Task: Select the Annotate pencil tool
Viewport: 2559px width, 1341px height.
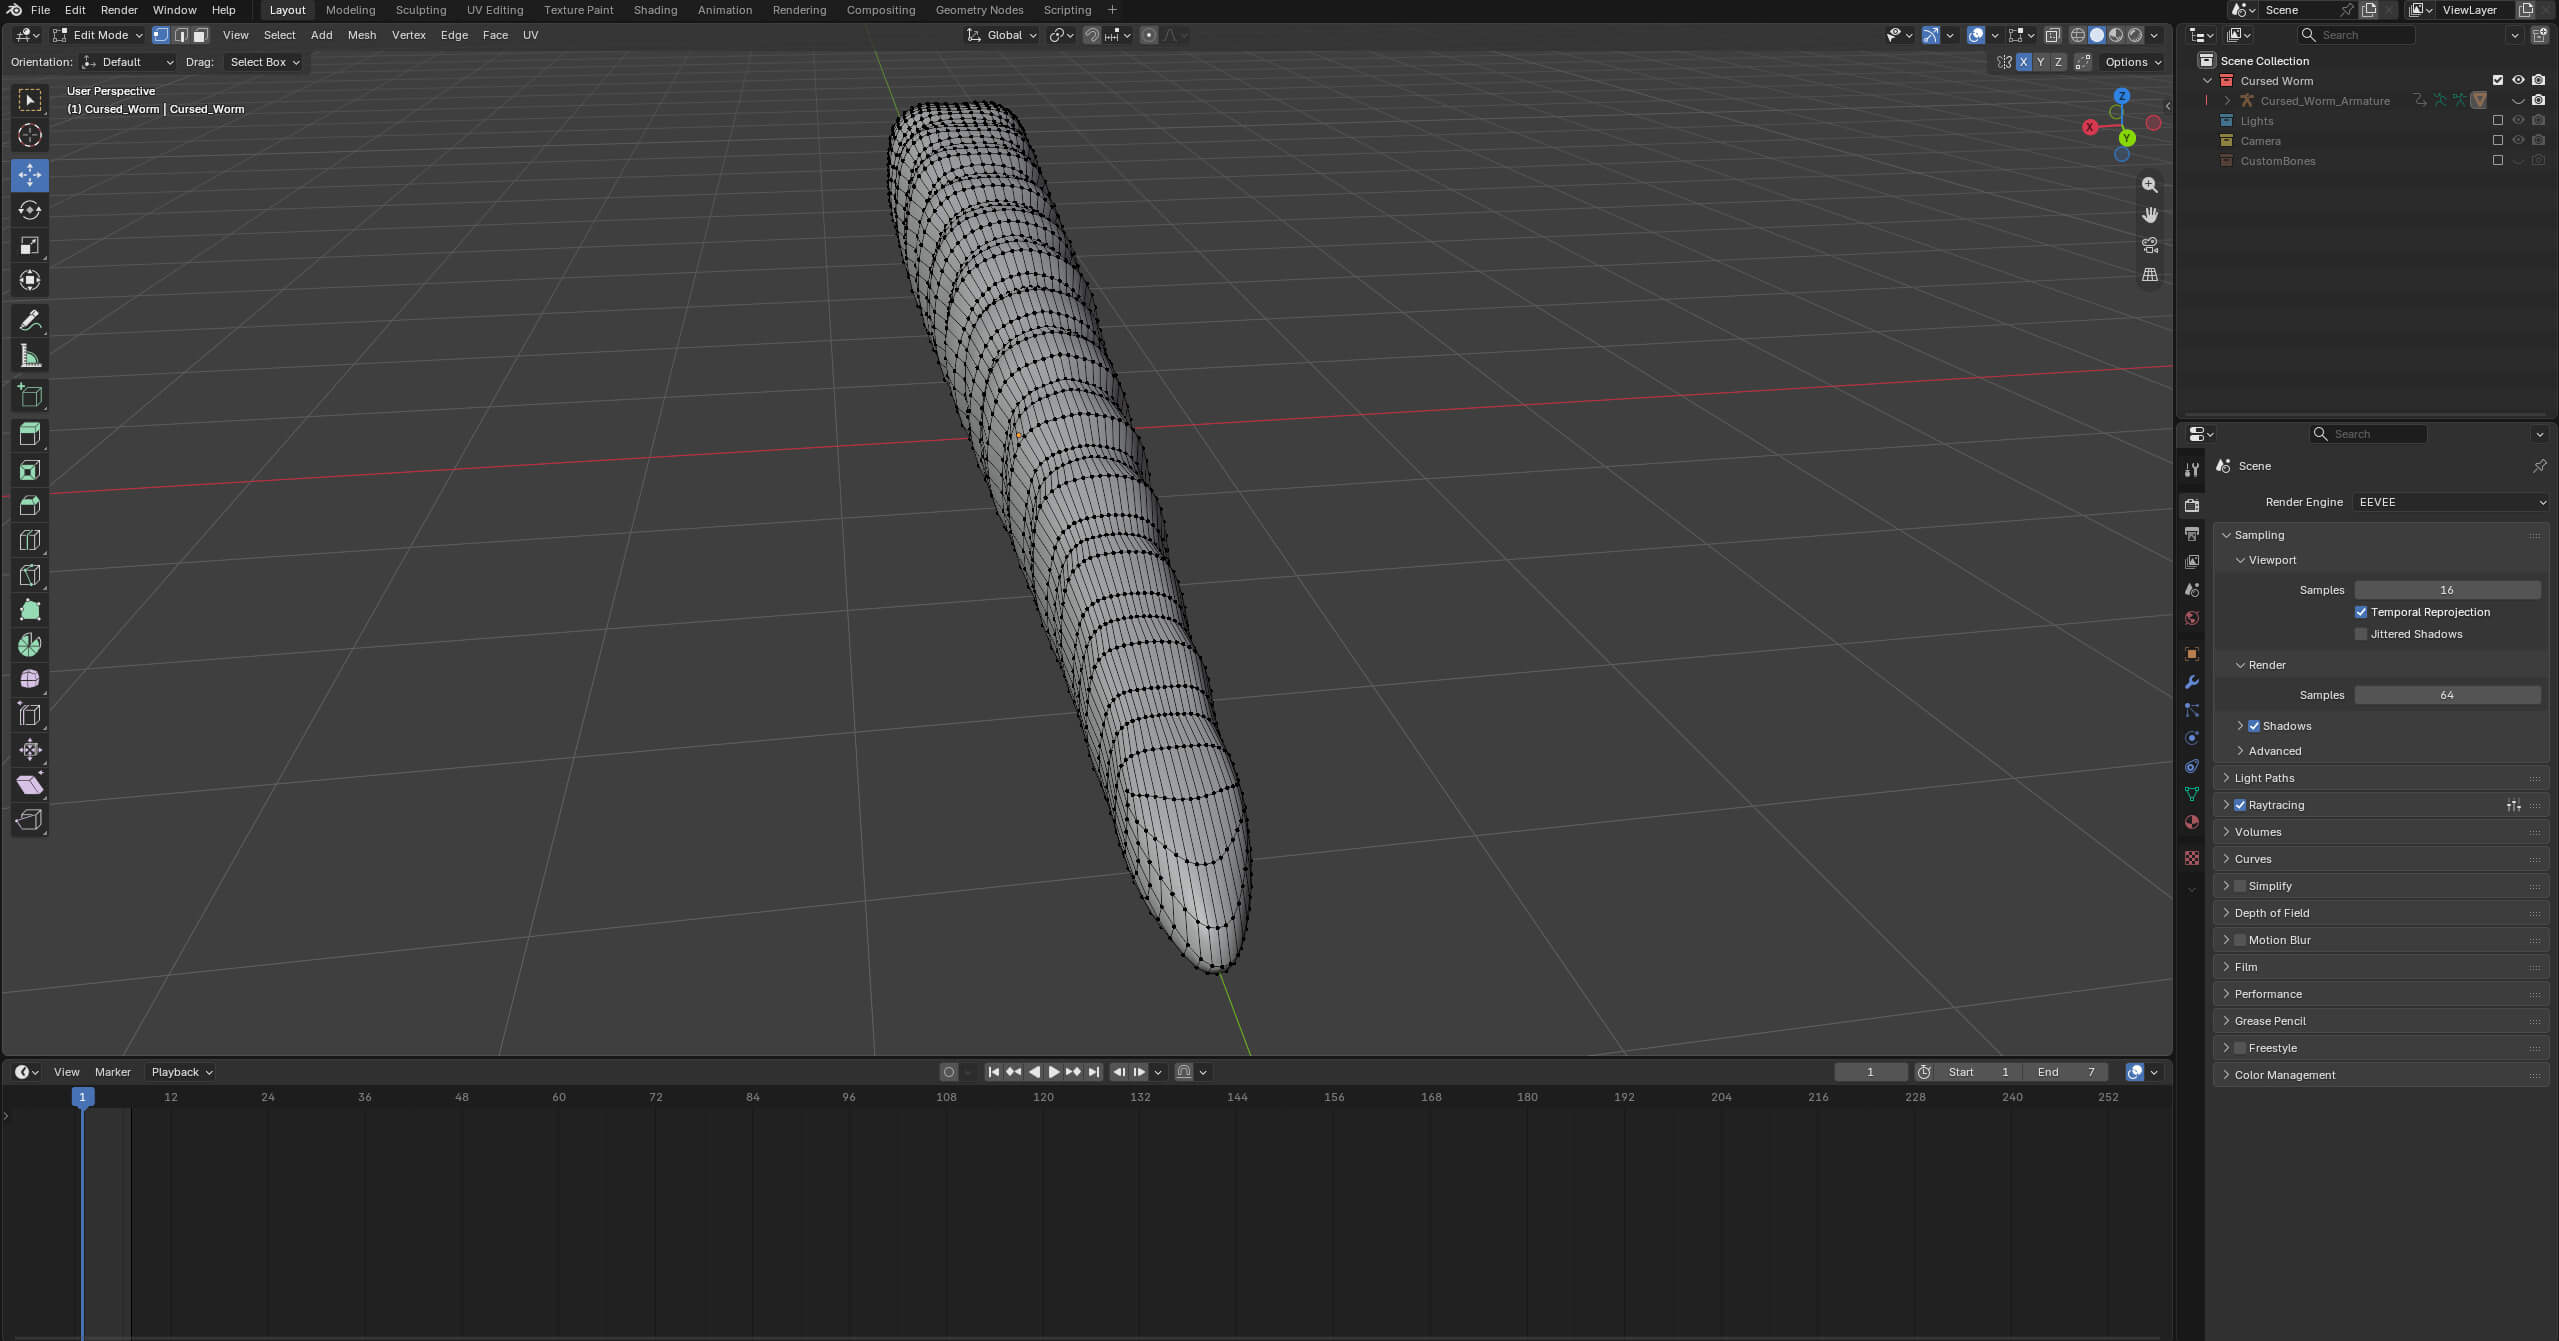Action: pos(30,320)
